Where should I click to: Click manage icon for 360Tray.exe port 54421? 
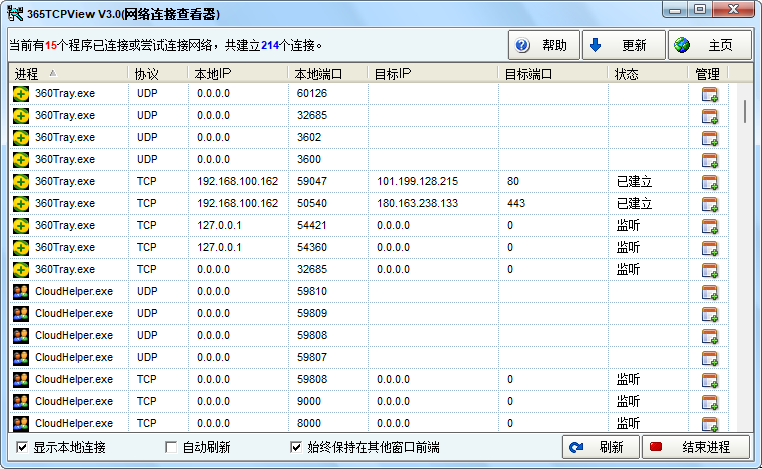[x=710, y=226]
